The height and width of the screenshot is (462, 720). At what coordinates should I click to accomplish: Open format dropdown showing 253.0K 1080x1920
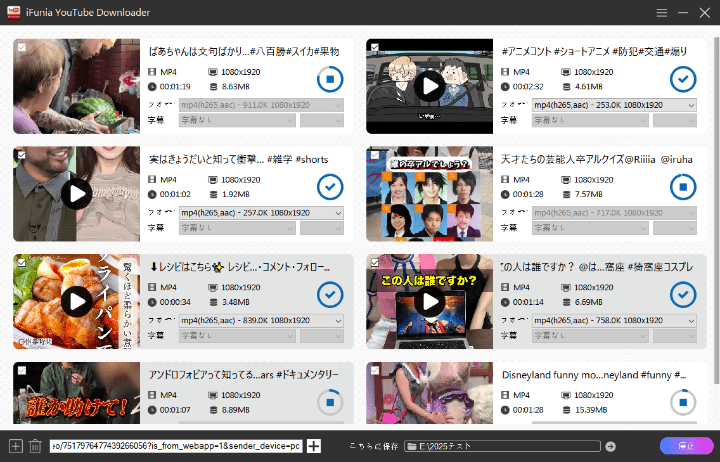(x=614, y=105)
